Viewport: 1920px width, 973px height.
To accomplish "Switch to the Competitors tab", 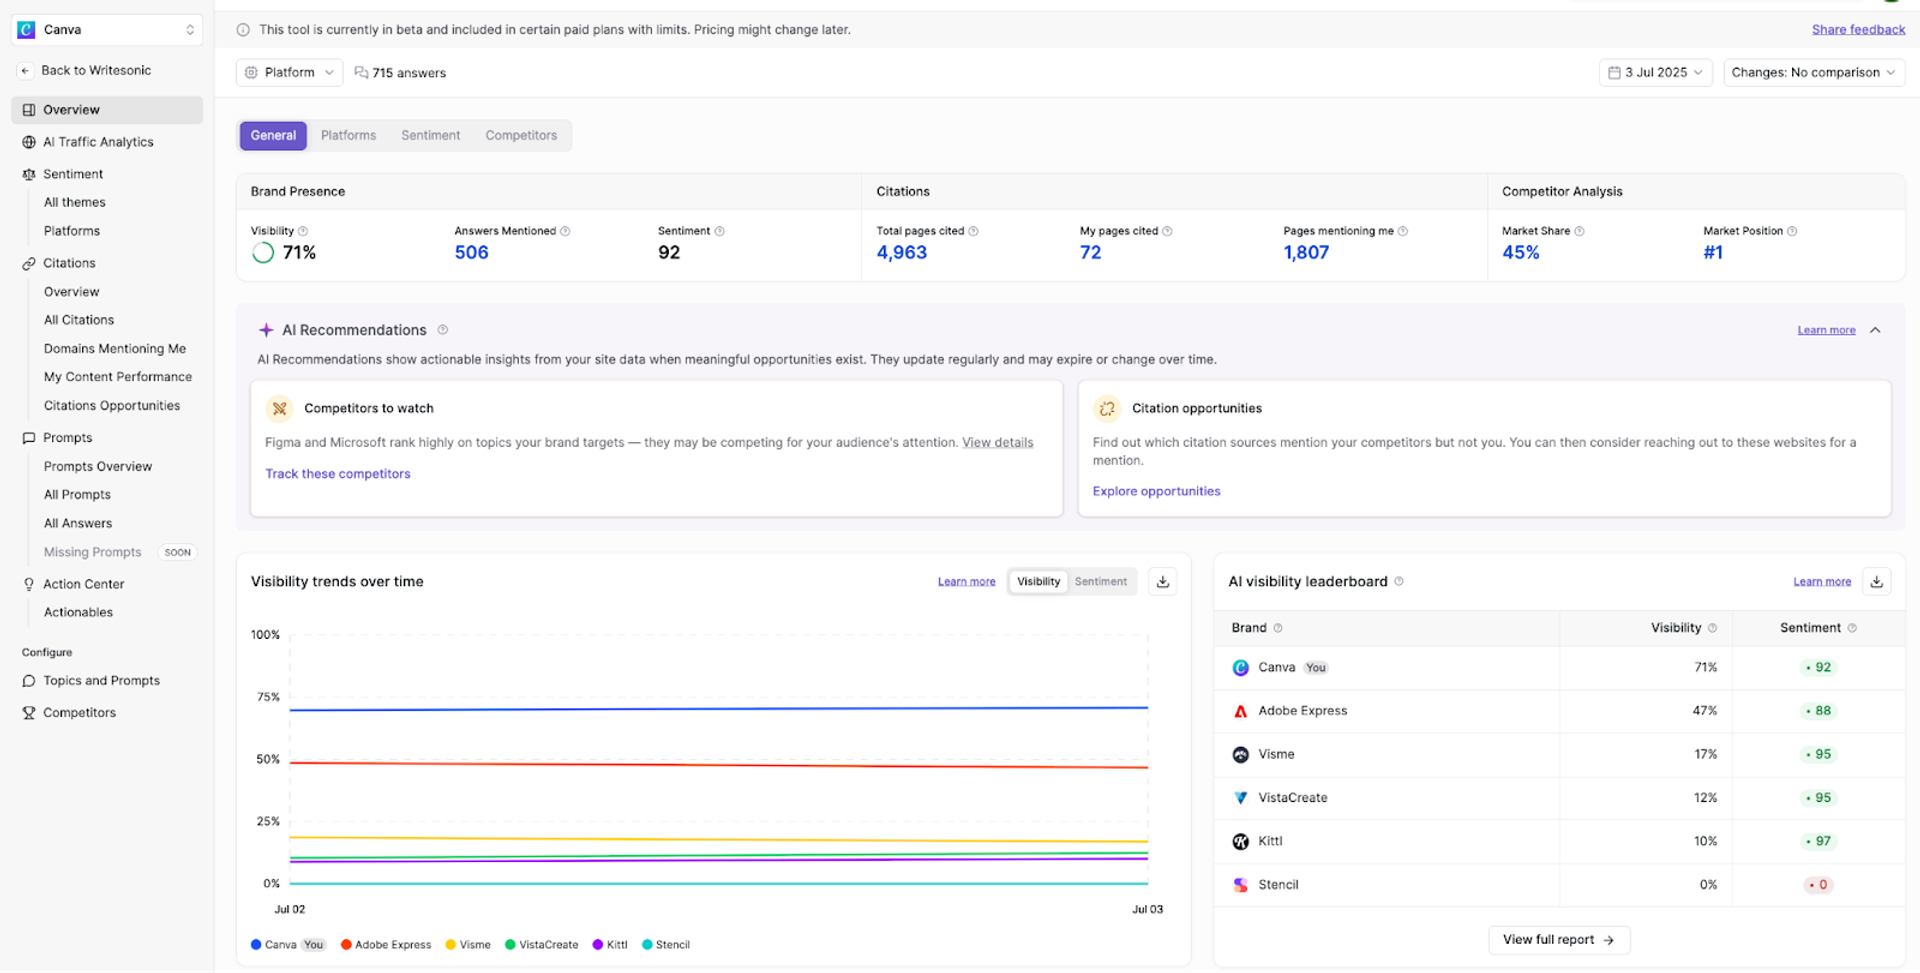I will click(x=521, y=136).
